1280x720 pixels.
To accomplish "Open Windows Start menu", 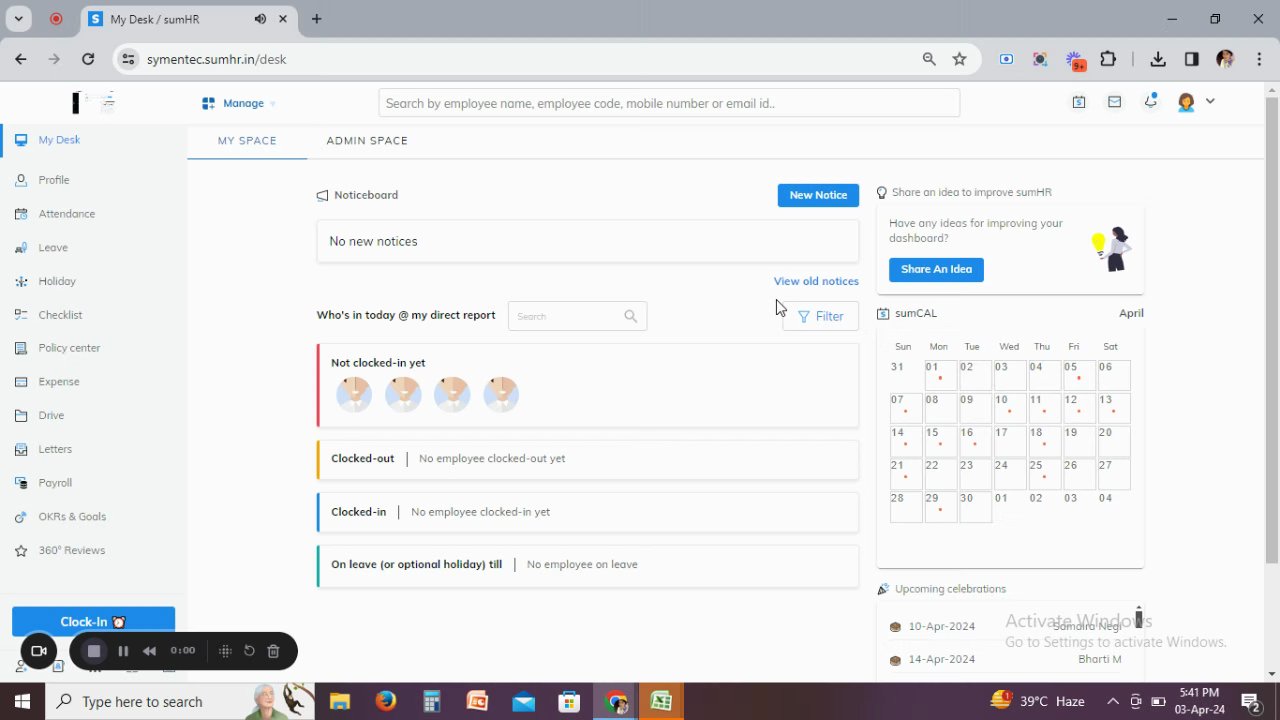I will (22, 701).
